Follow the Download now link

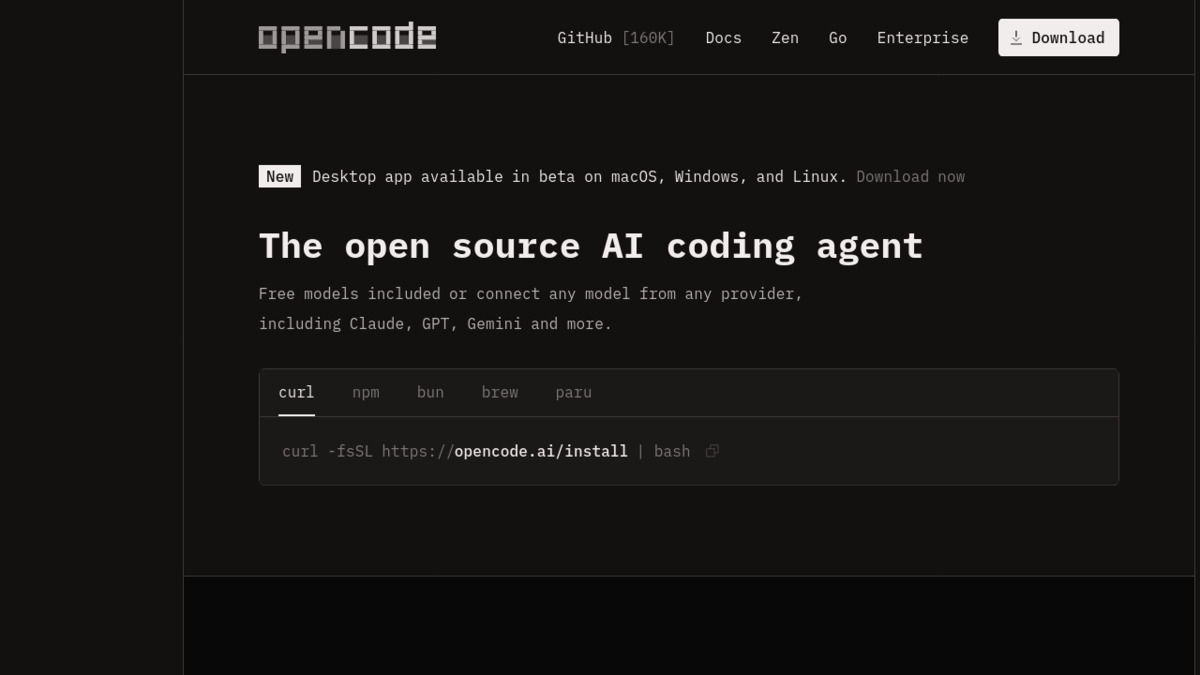910,177
